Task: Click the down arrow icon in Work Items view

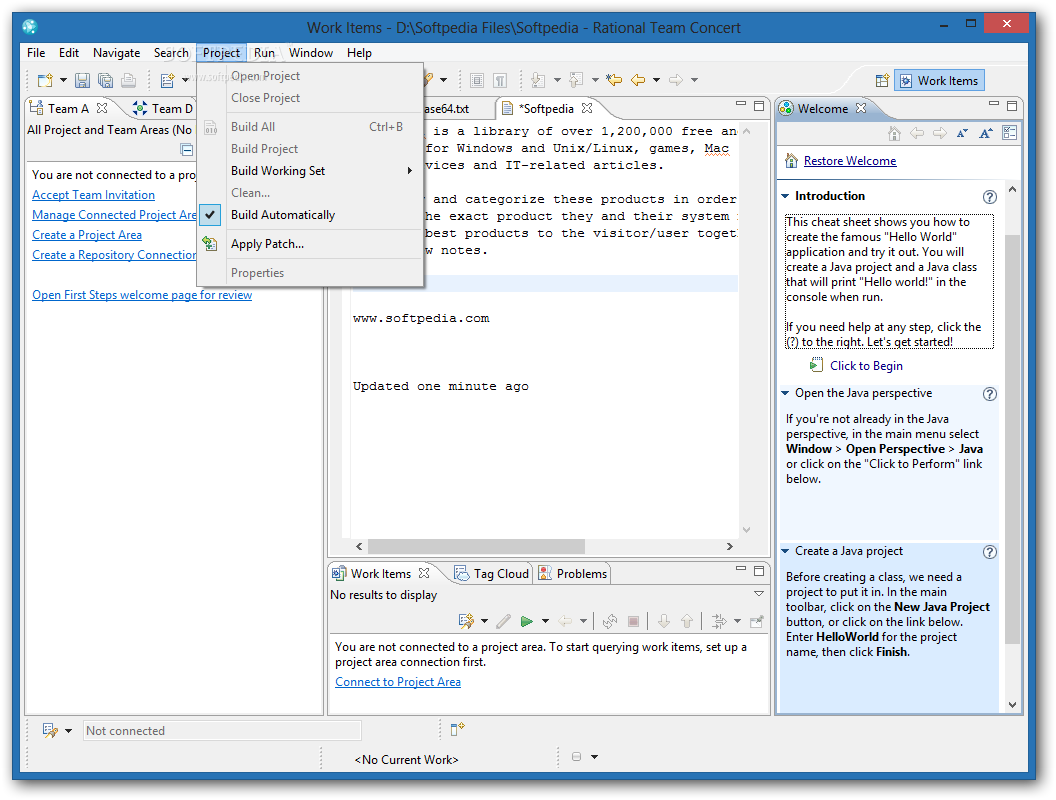Action: tap(663, 621)
